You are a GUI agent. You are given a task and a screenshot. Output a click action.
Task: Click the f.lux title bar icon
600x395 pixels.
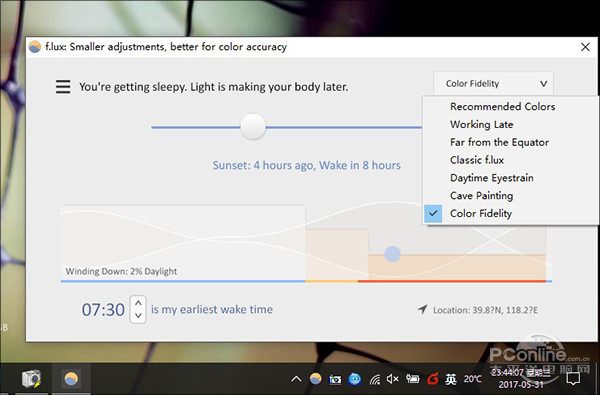coord(34,47)
